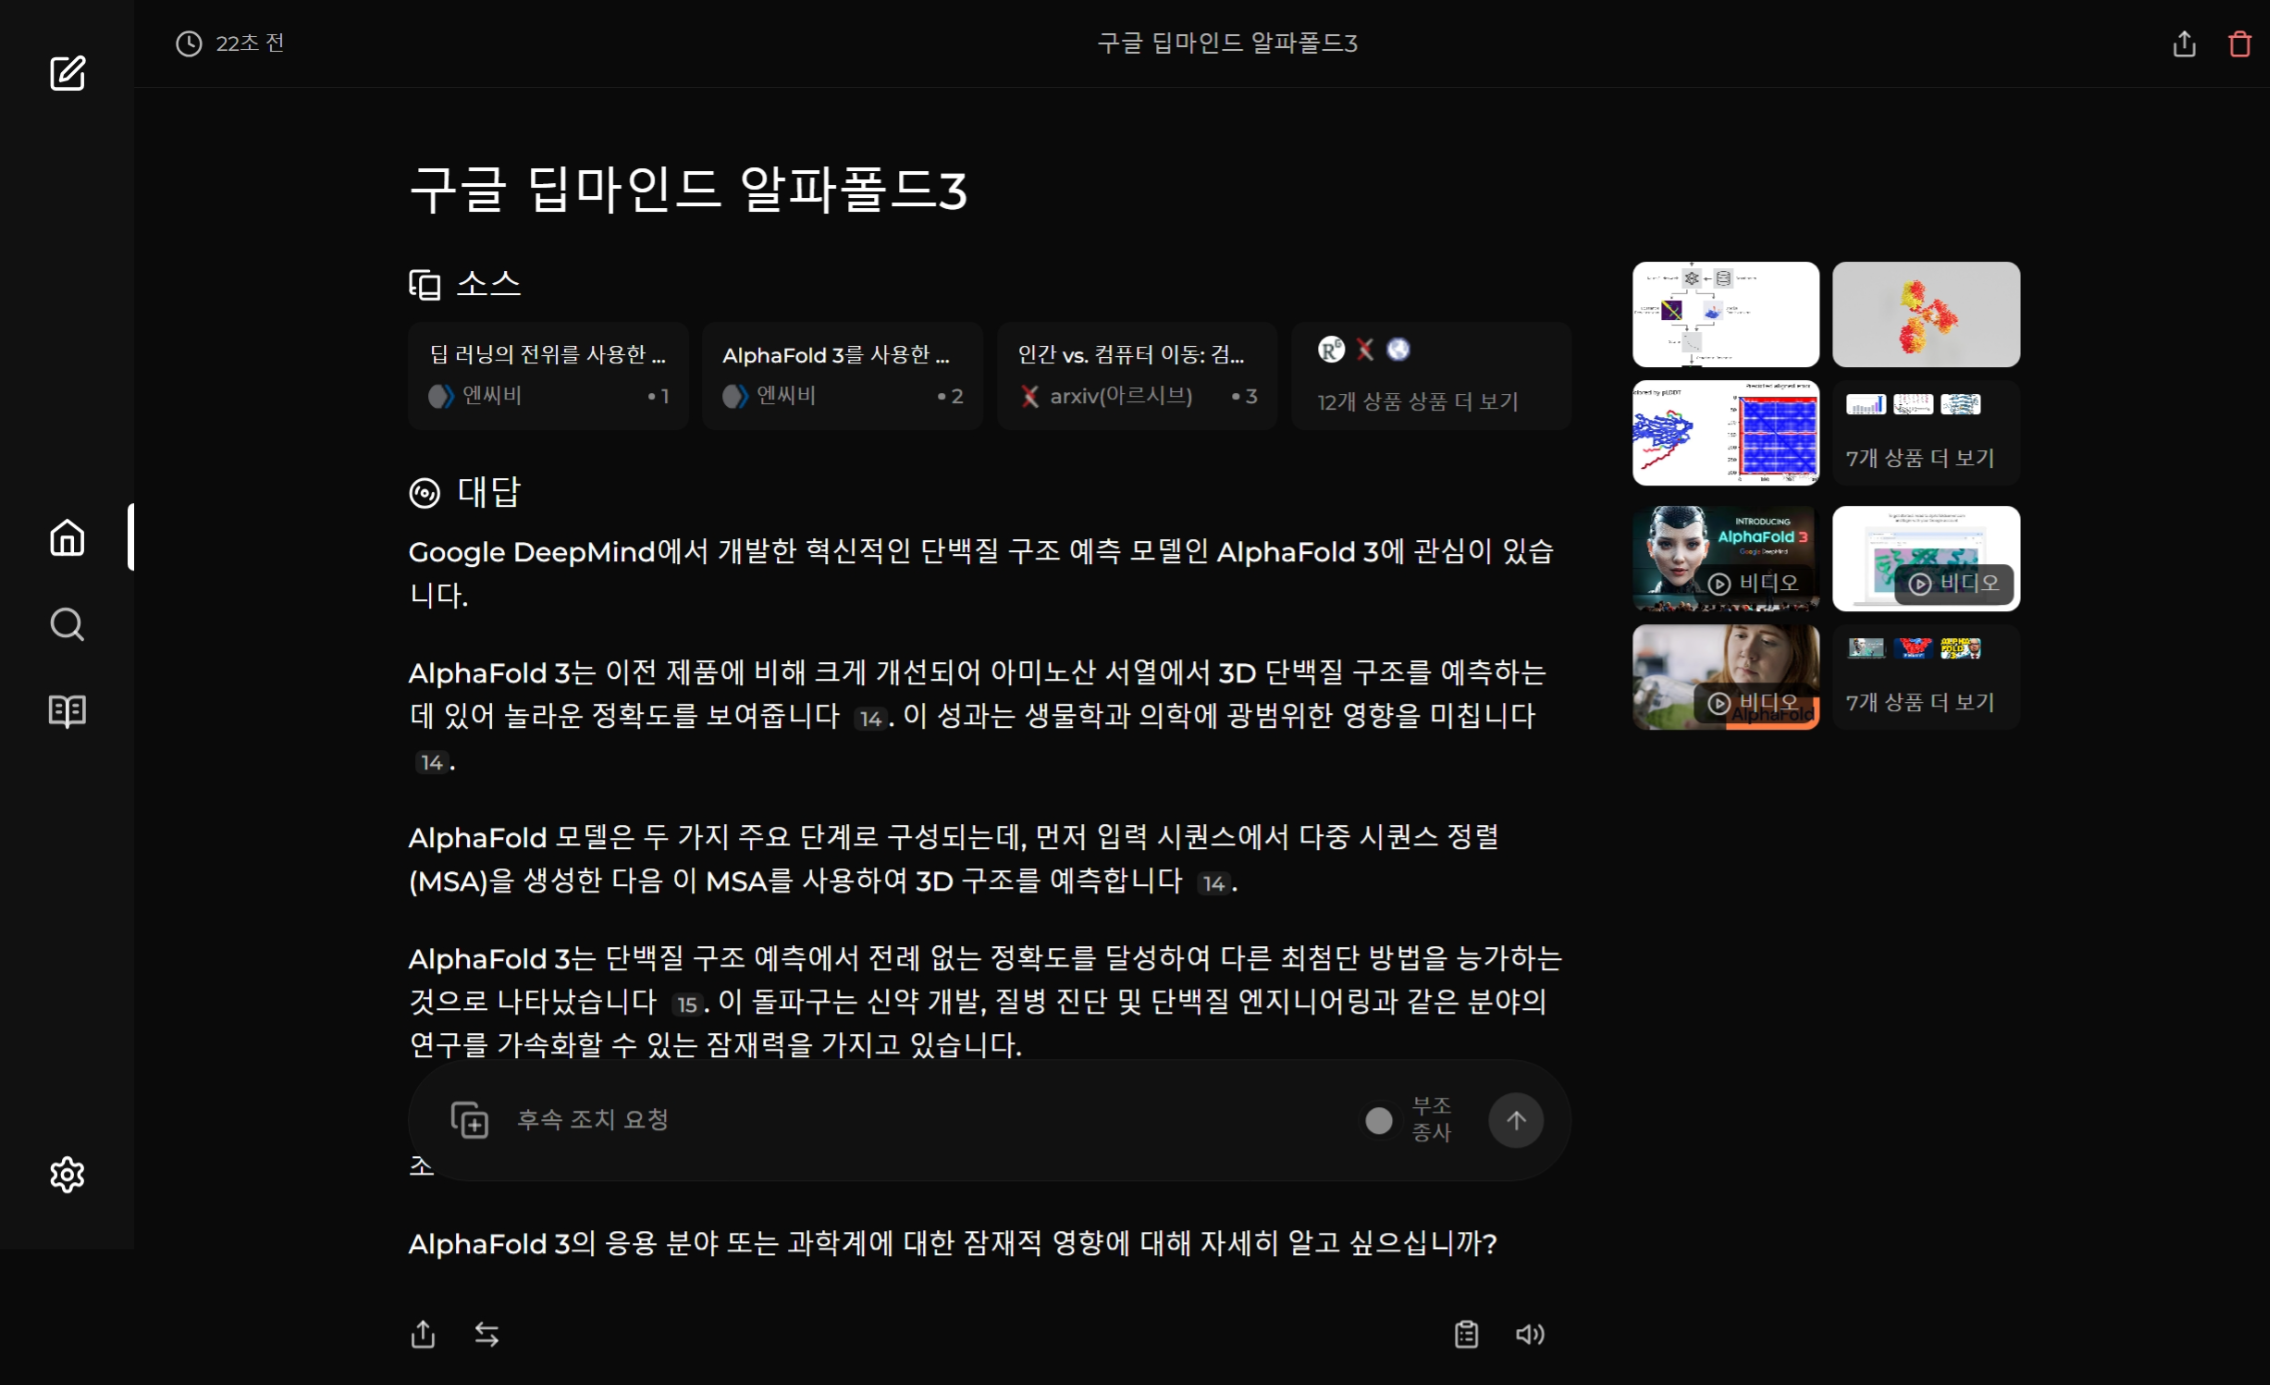2270x1385 pixels.
Task: Click the '22초 전' timestamp text
Action: (x=250, y=43)
